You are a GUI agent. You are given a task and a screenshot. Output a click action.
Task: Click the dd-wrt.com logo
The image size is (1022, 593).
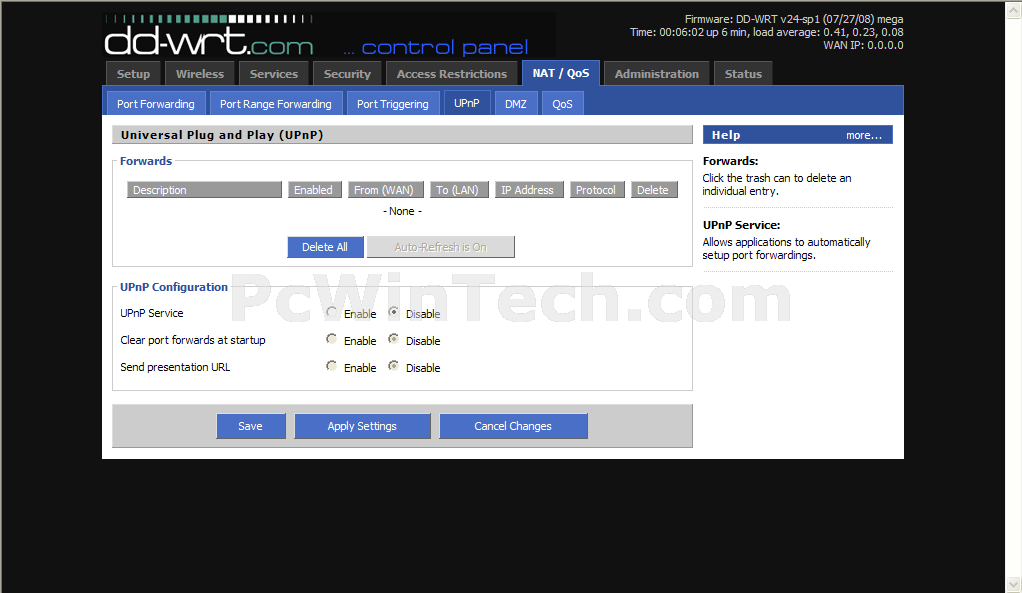tap(209, 36)
